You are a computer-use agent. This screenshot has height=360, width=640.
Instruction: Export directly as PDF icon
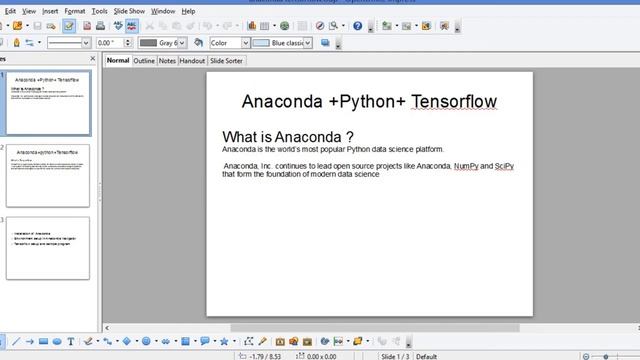[87, 26]
